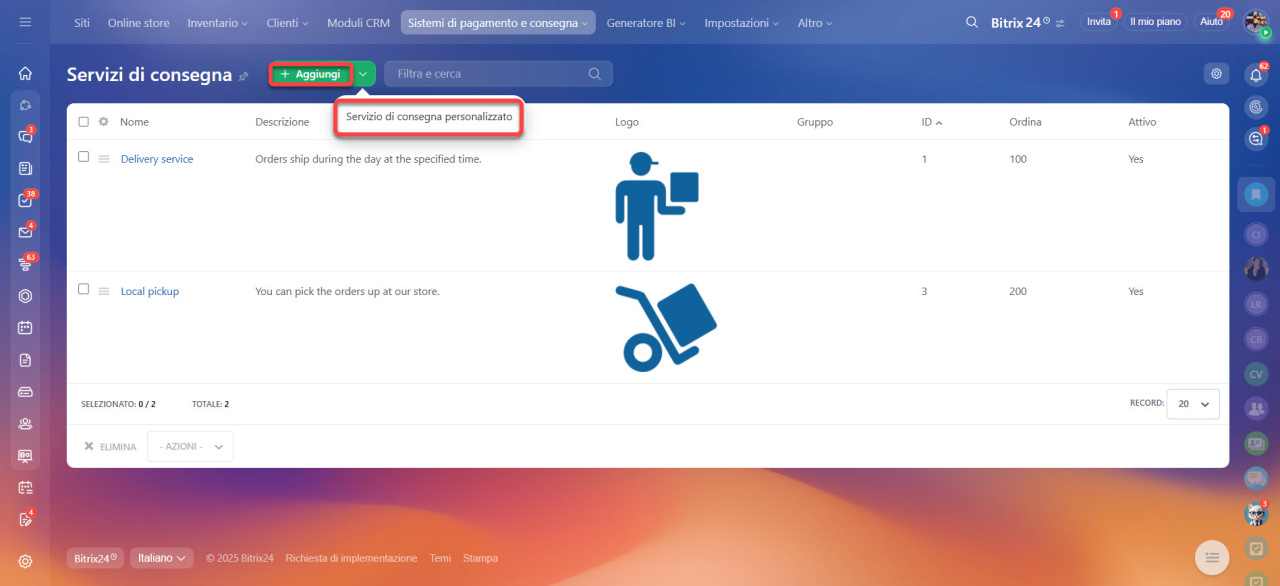Image resolution: width=1280 pixels, height=586 pixels.
Task: Open the Local pickup link
Action: (150, 292)
